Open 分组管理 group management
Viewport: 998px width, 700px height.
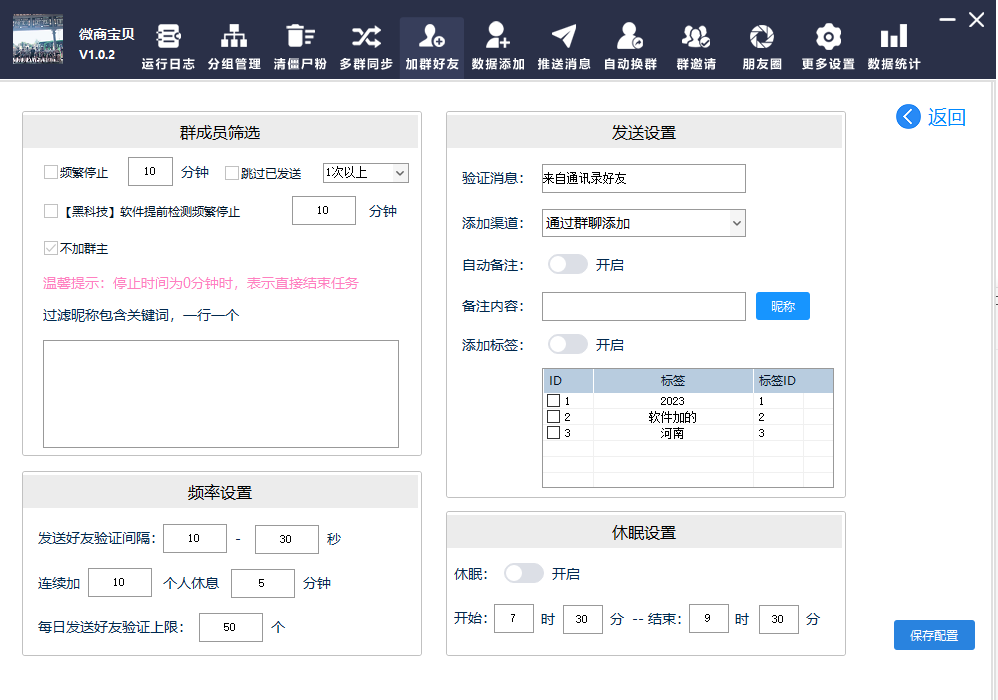coord(234,46)
